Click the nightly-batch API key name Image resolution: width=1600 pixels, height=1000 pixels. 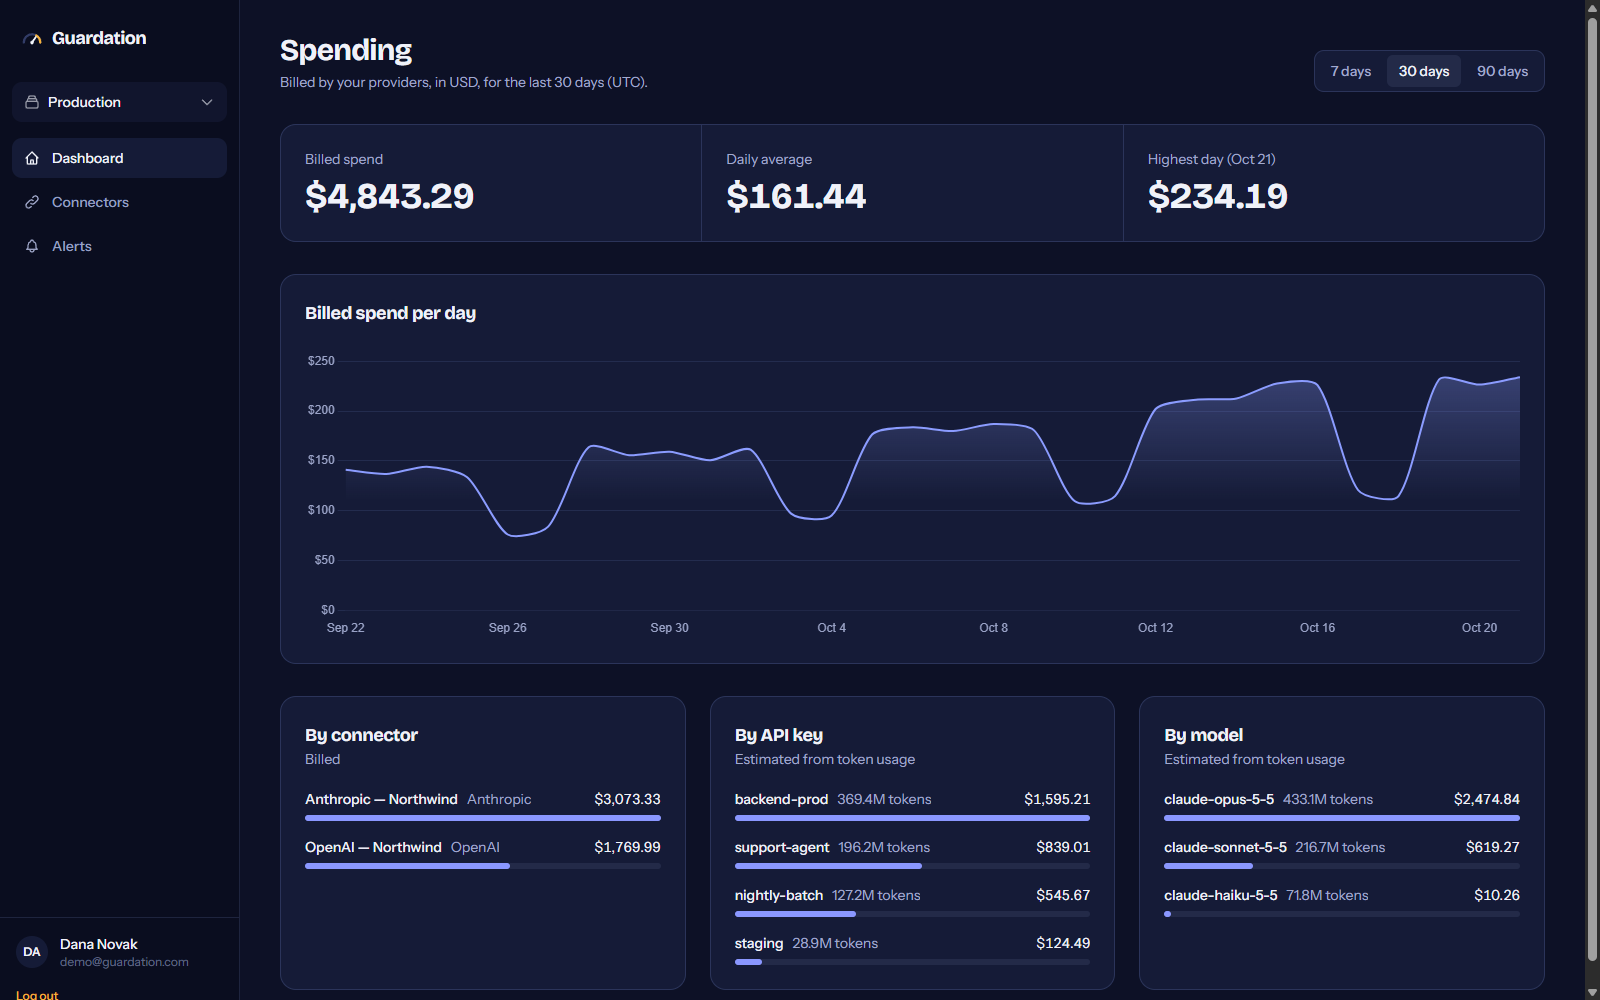[x=779, y=895]
